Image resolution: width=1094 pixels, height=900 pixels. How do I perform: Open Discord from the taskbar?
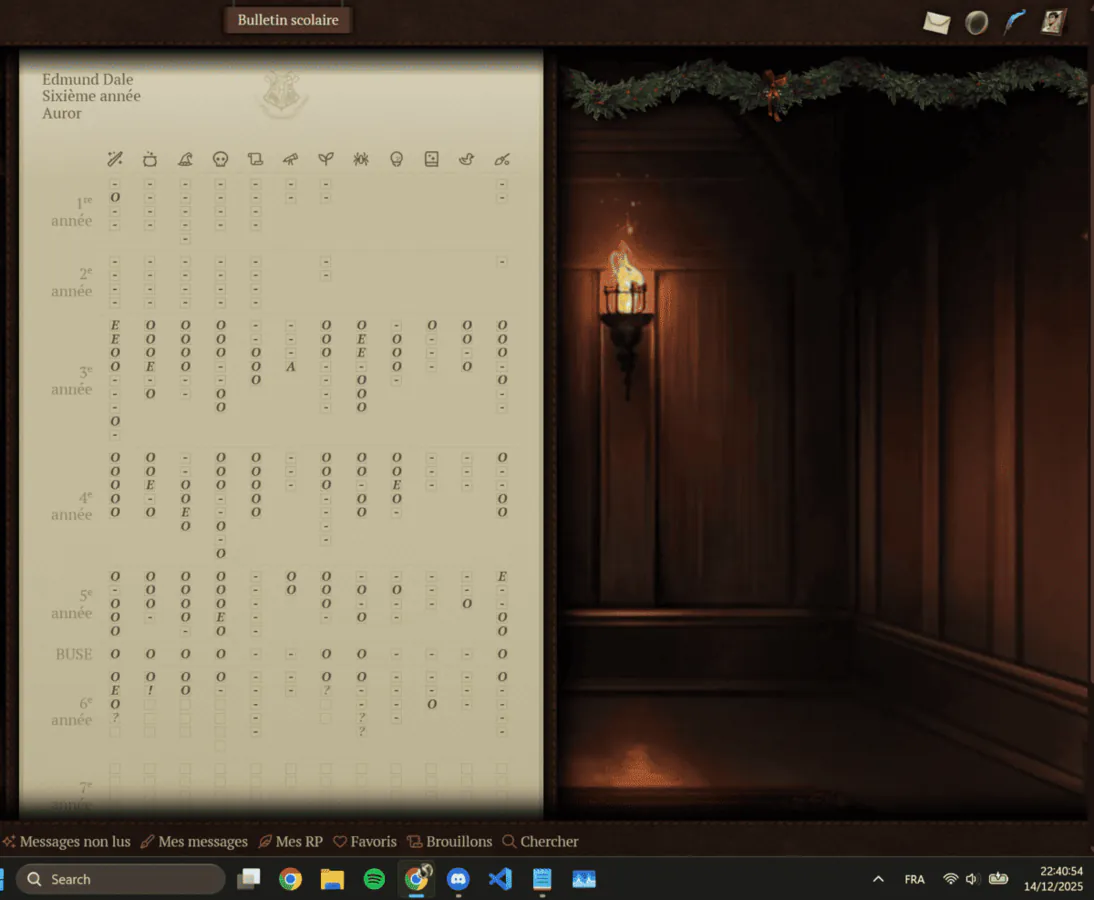pyautogui.click(x=458, y=879)
